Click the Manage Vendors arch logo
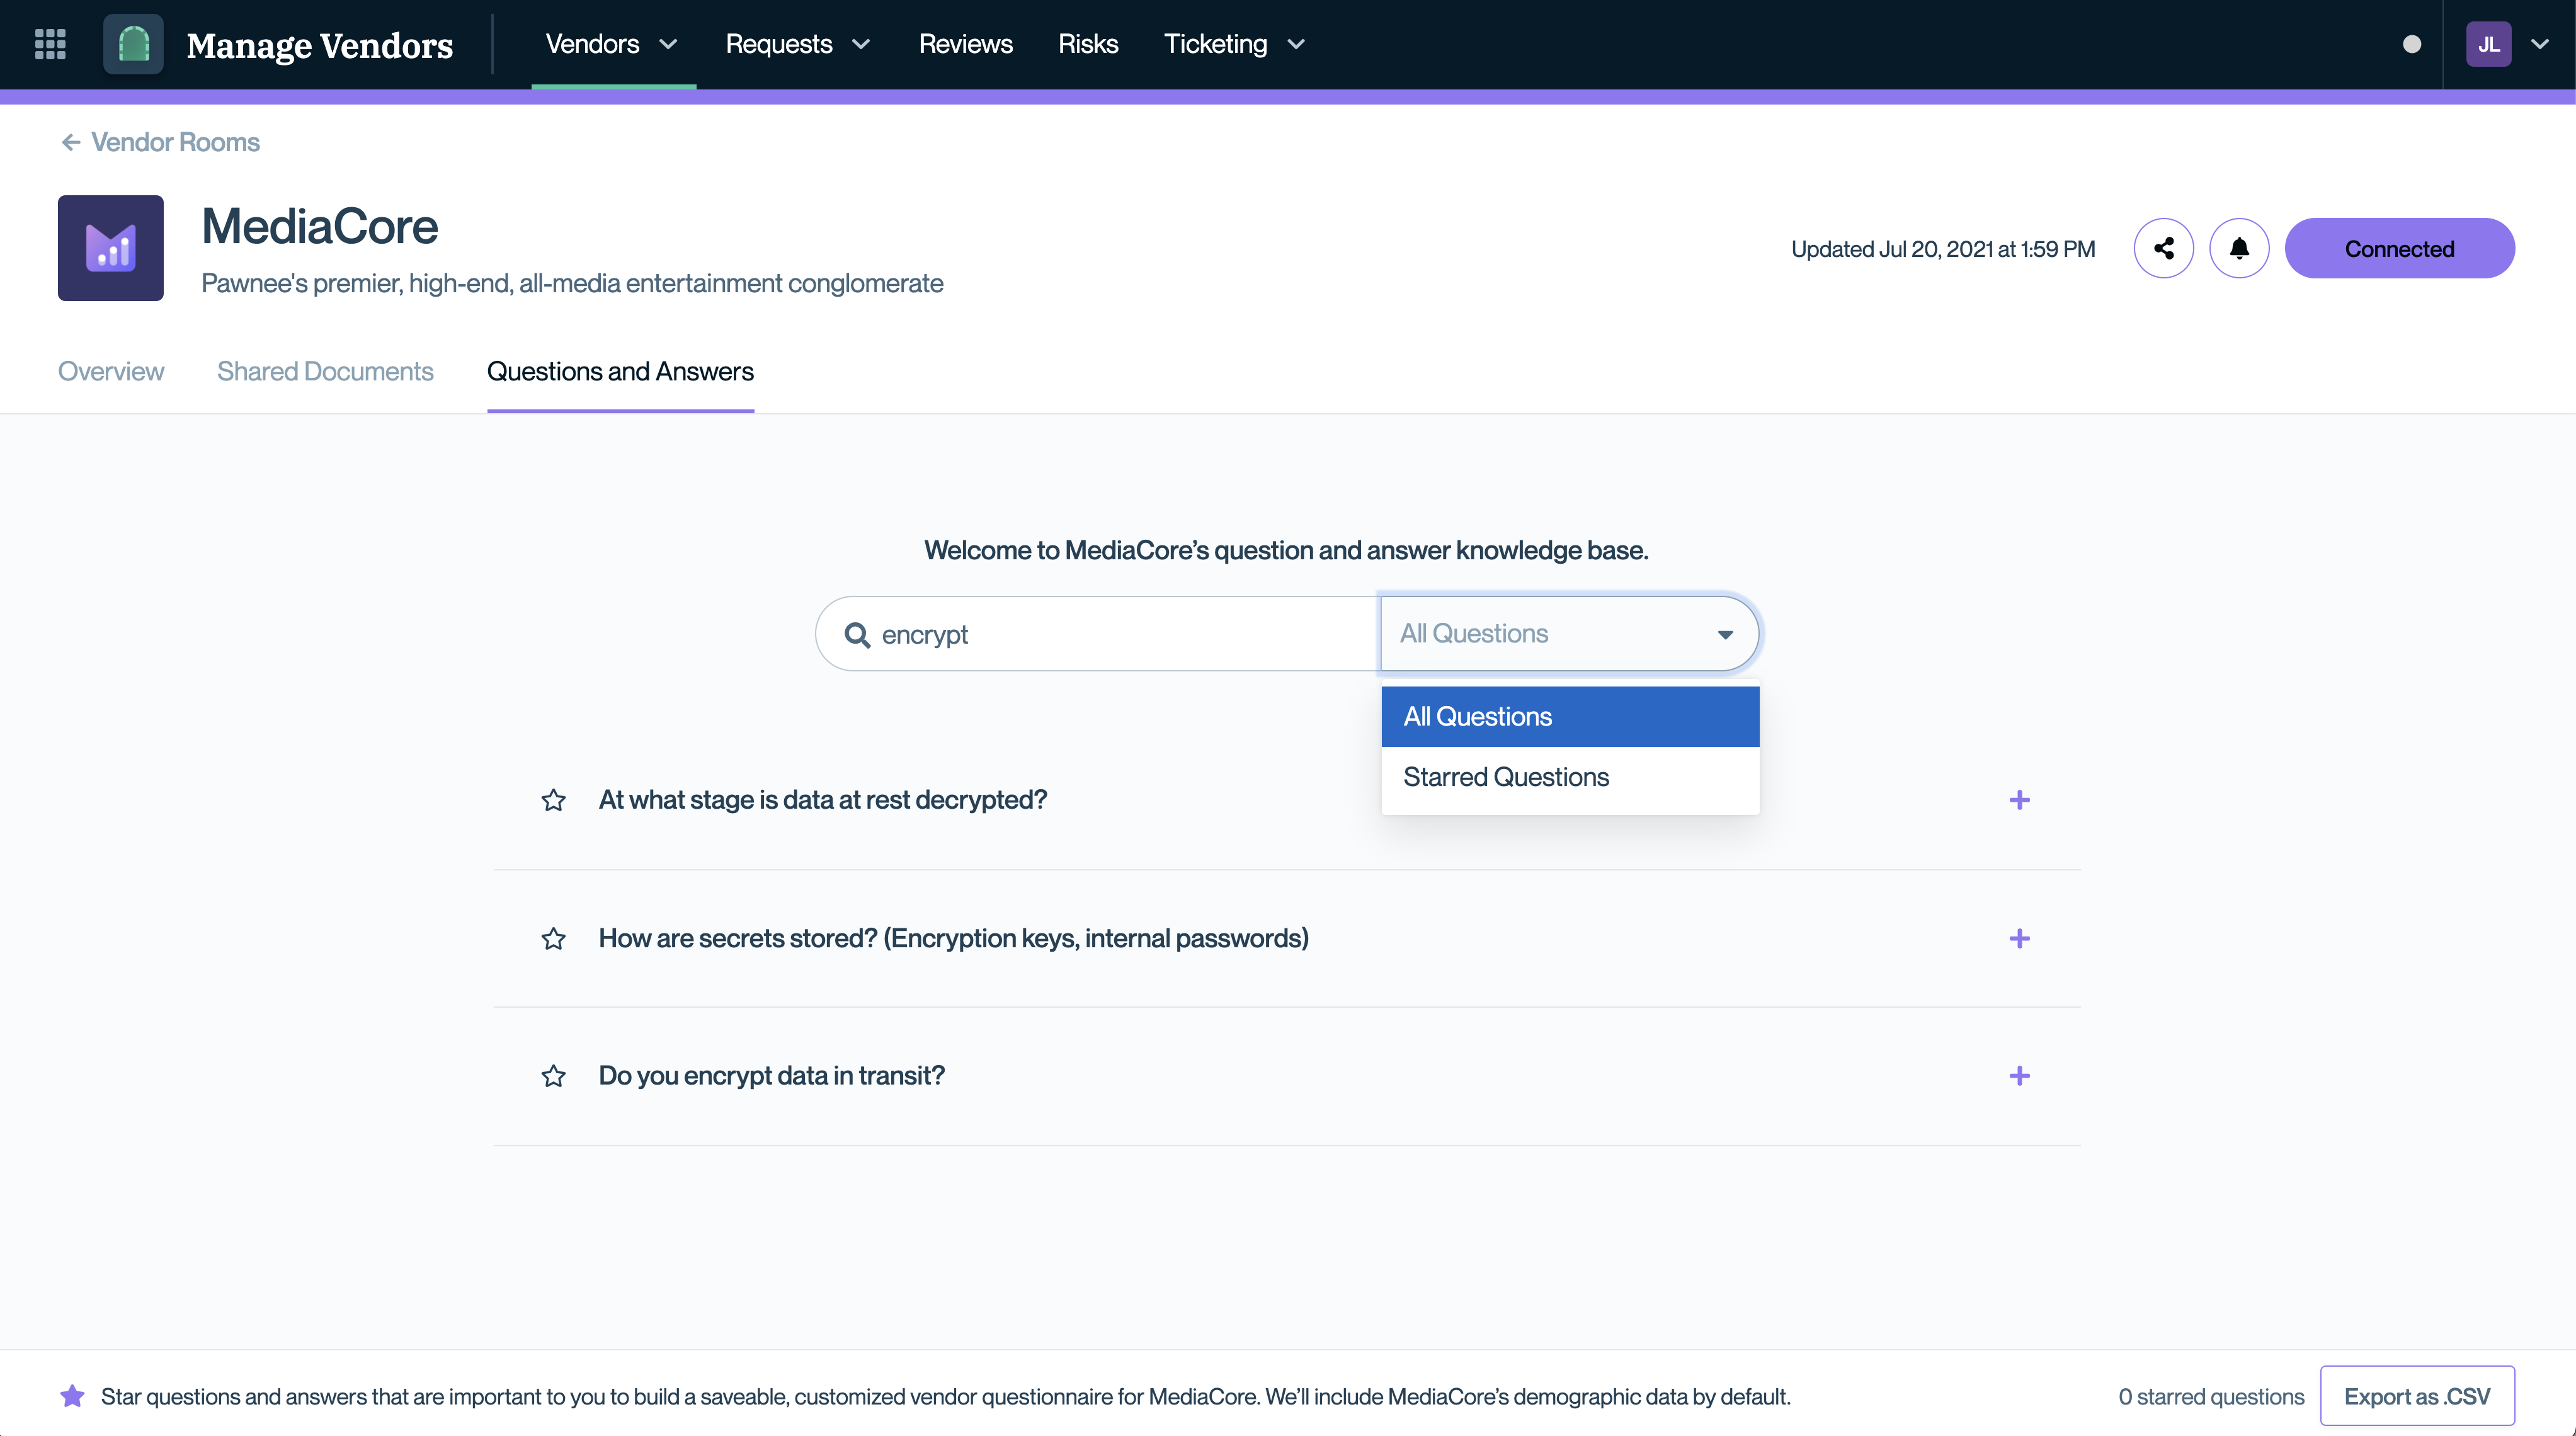The image size is (2576, 1436). point(133,44)
